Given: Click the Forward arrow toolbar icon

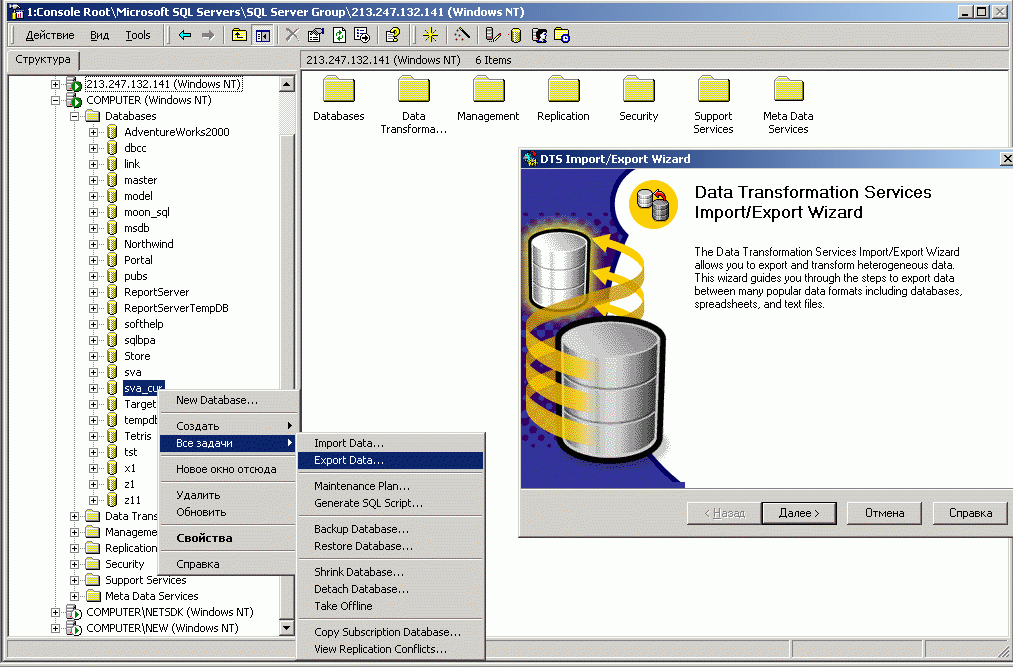Looking at the screenshot, I should pyautogui.click(x=207, y=36).
